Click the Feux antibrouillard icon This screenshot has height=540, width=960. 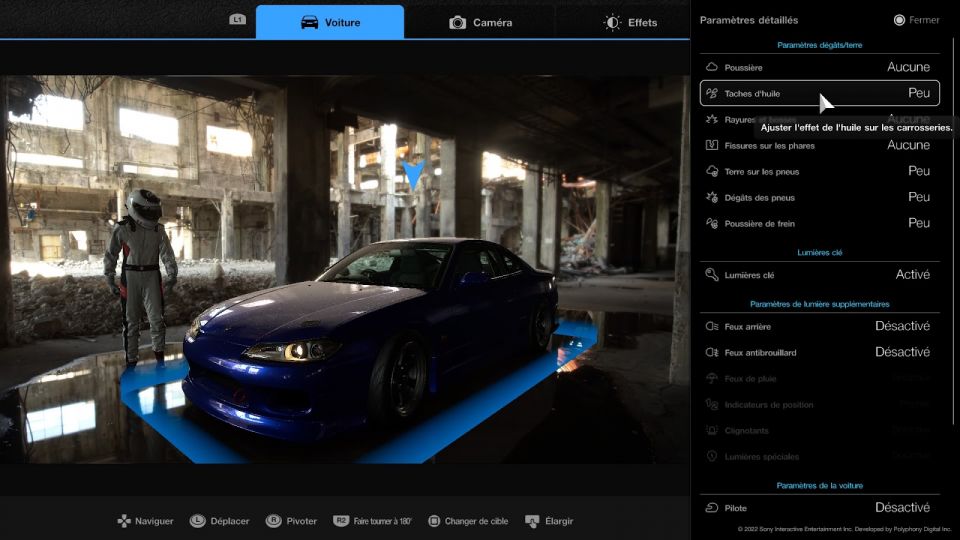(711, 352)
